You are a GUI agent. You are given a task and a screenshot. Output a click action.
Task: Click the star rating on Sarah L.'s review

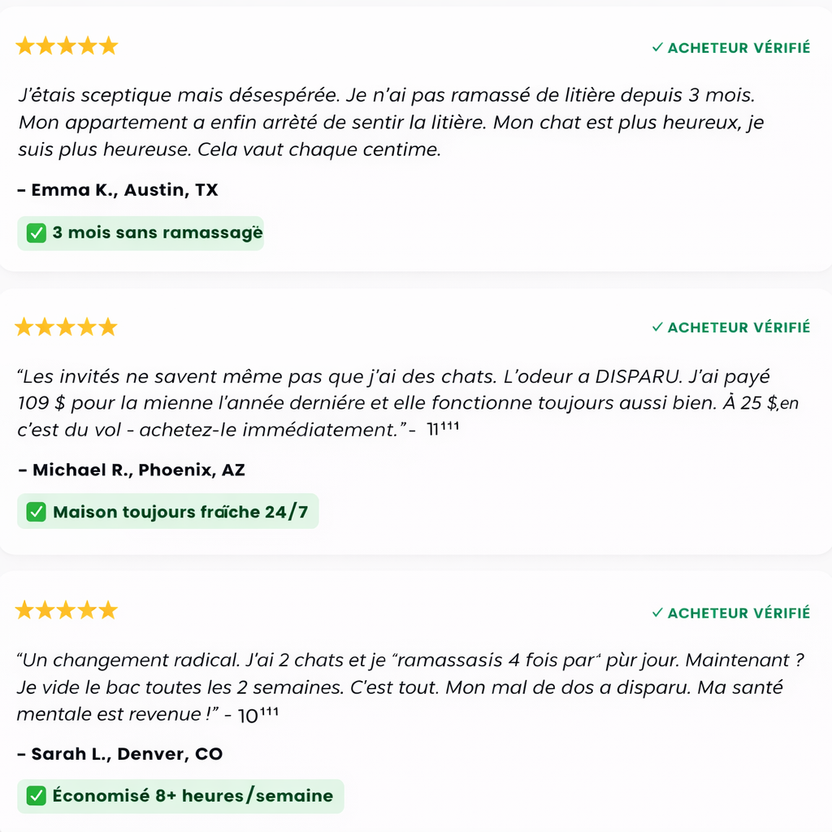(67, 611)
